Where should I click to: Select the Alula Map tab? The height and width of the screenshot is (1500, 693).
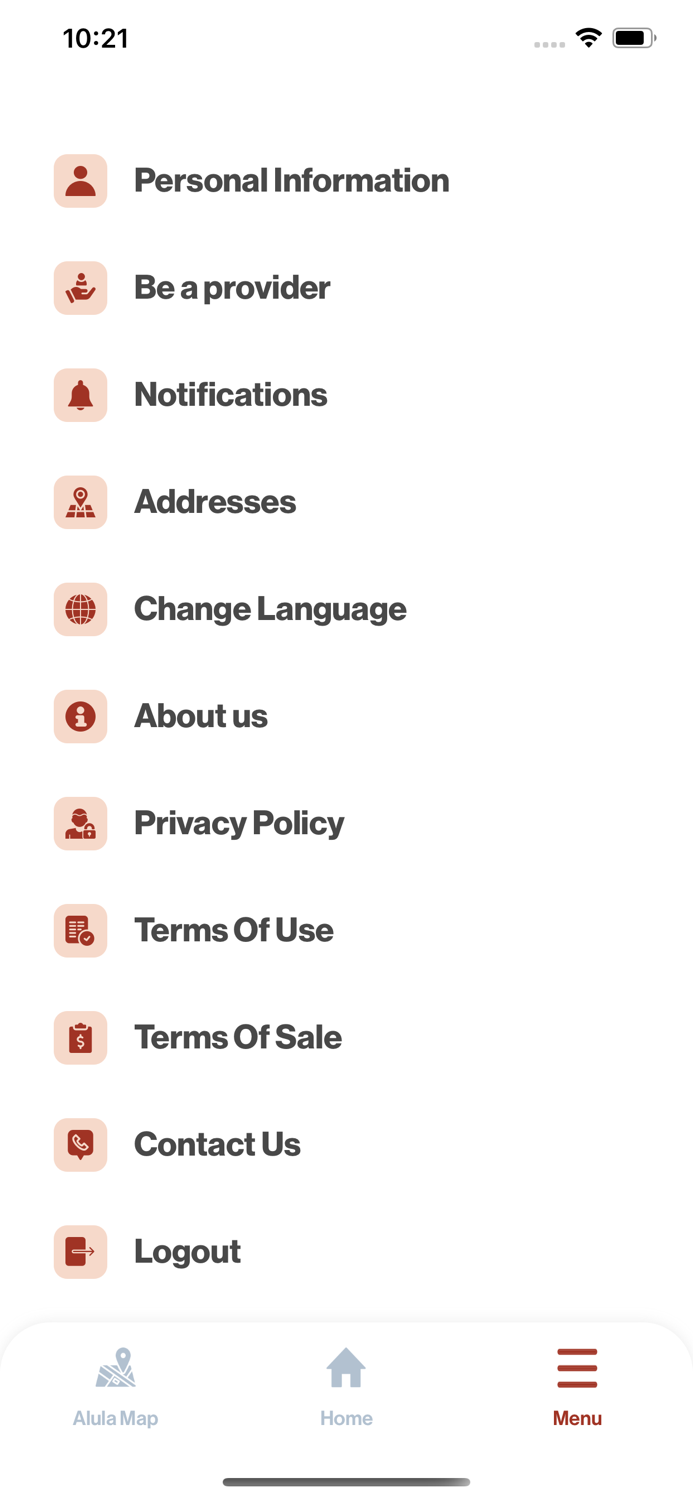pos(115,1385)
